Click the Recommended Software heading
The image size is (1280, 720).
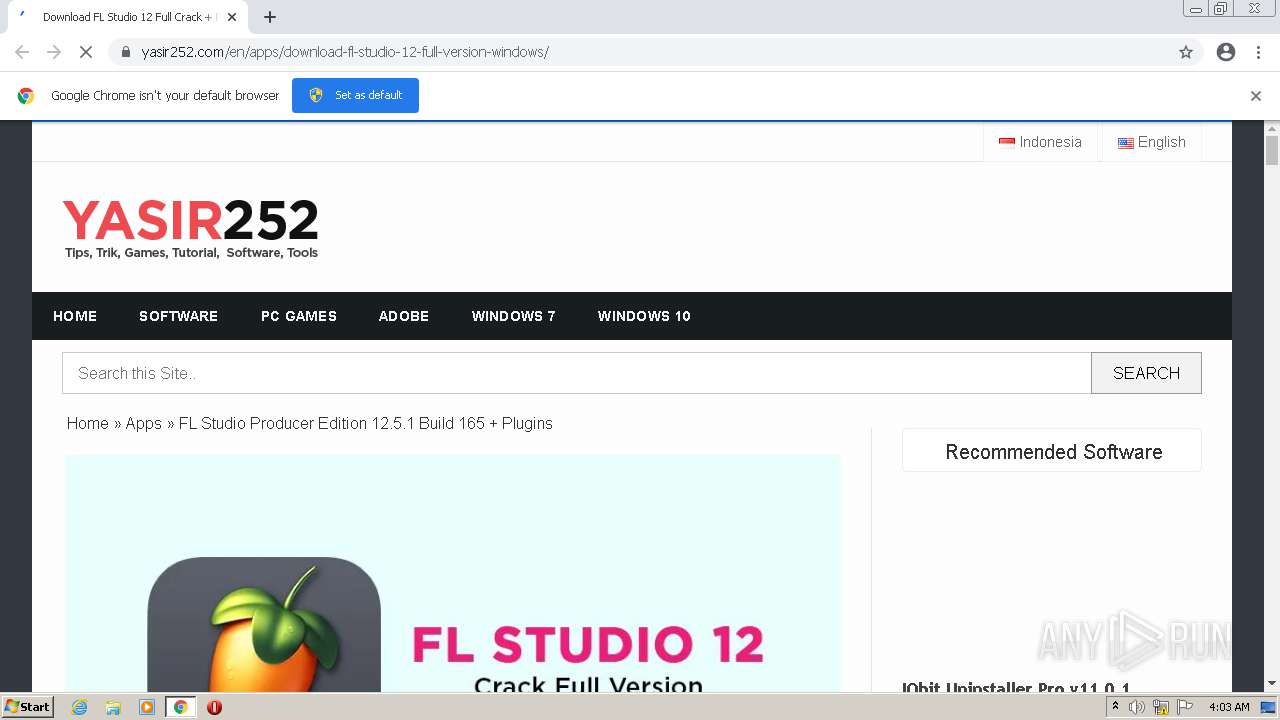(x=1053, y=452)
